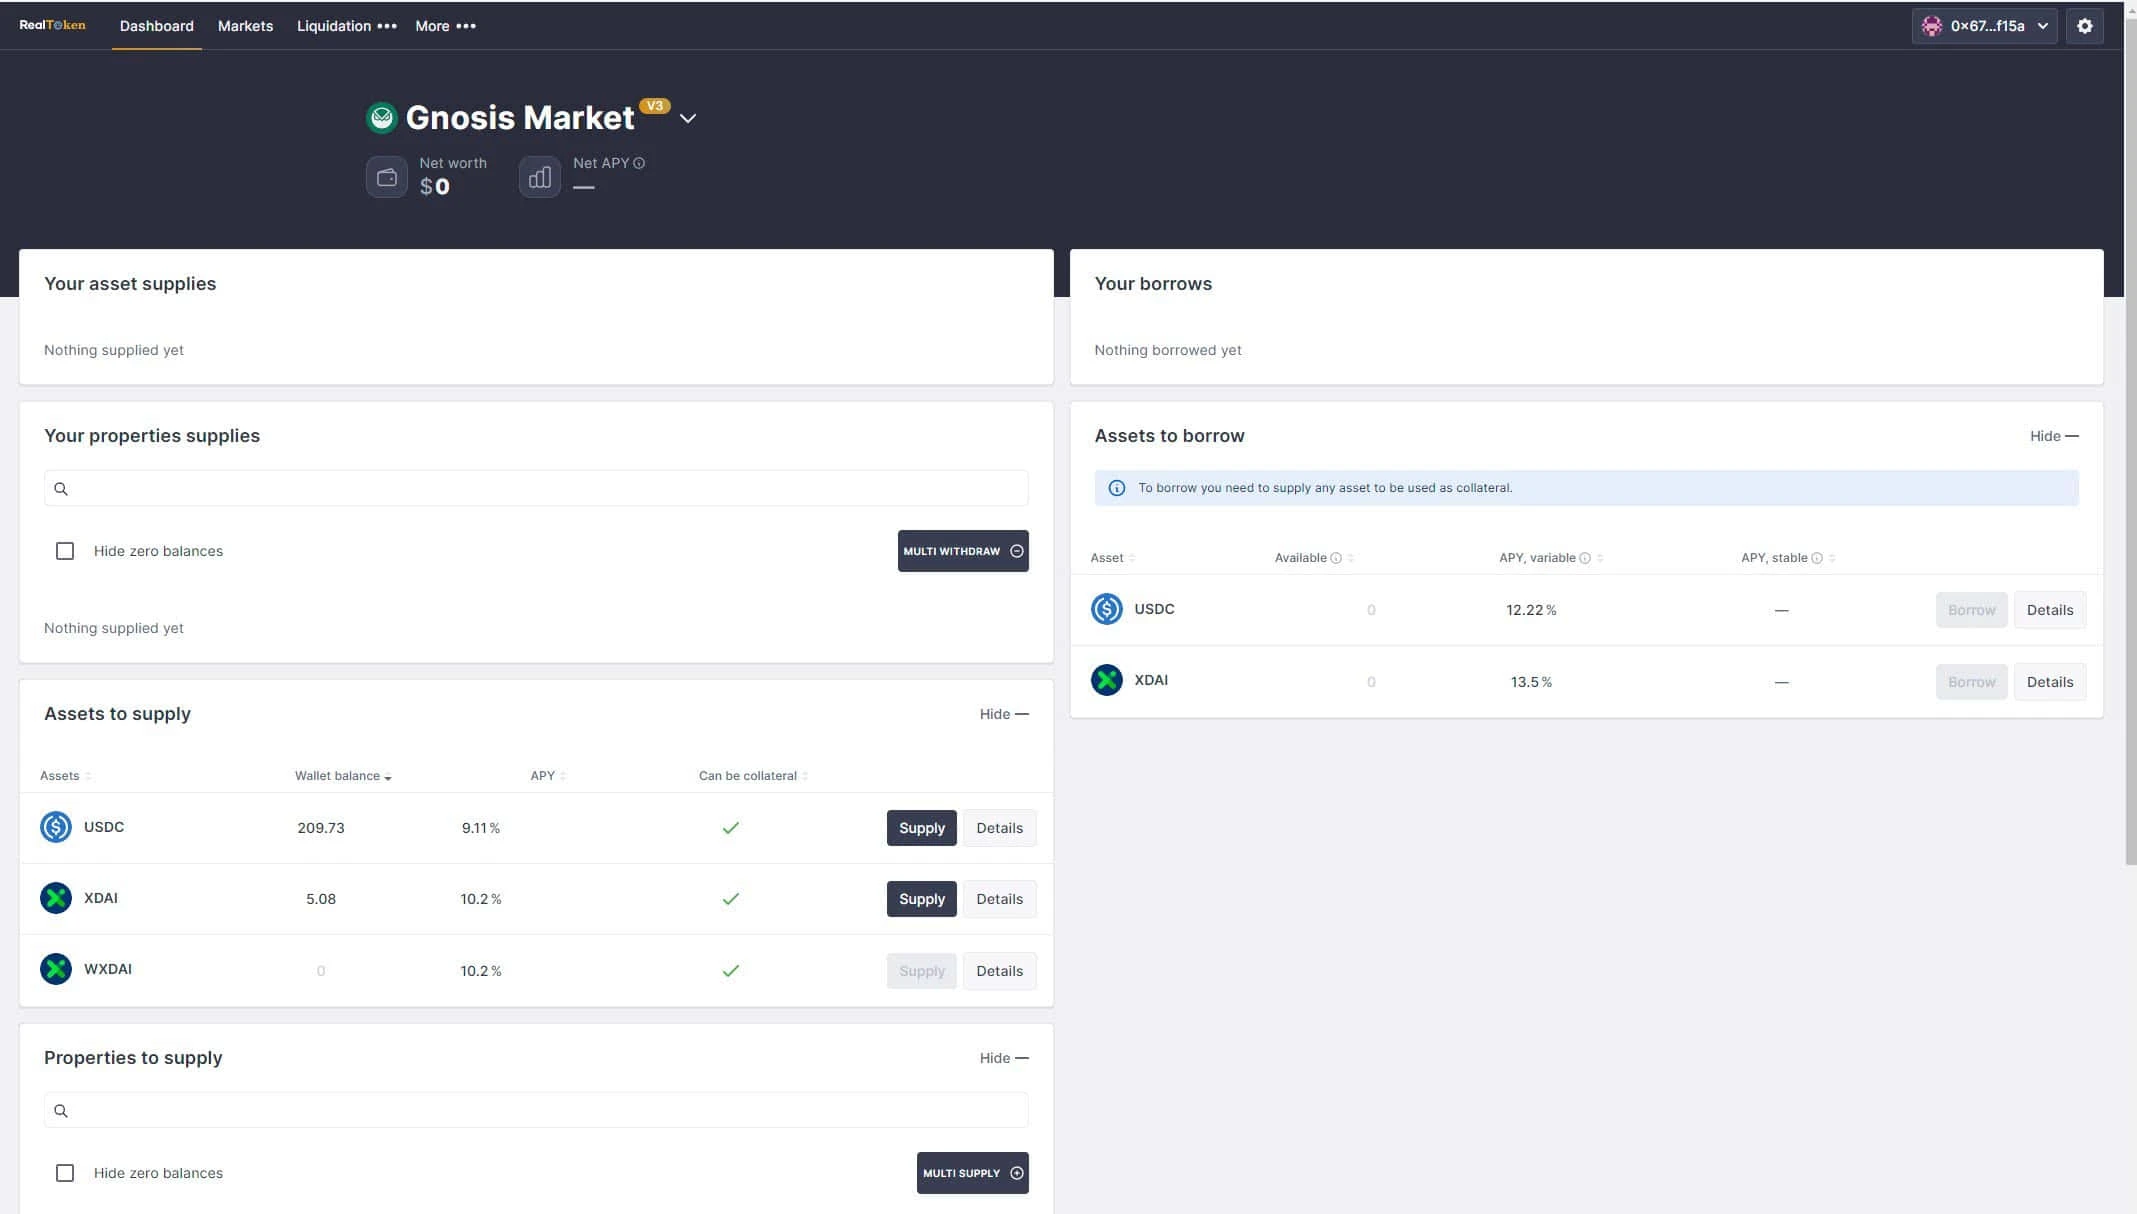Image resolution: width=2137 pixels, height=1214 pixels.
Task: Click the RealToken logo
Action: [52, 25]
